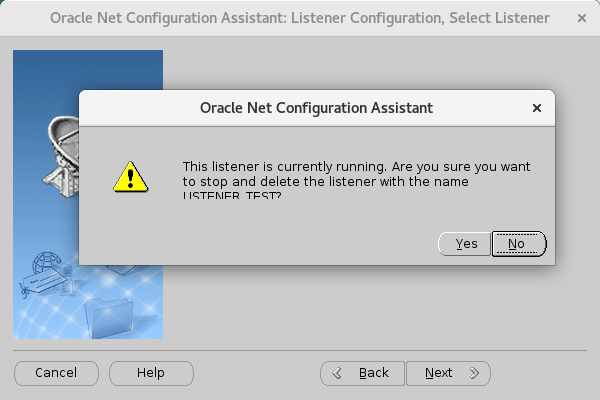Click the listener running warning message text
600x400 pixels.
click(356, 181)
